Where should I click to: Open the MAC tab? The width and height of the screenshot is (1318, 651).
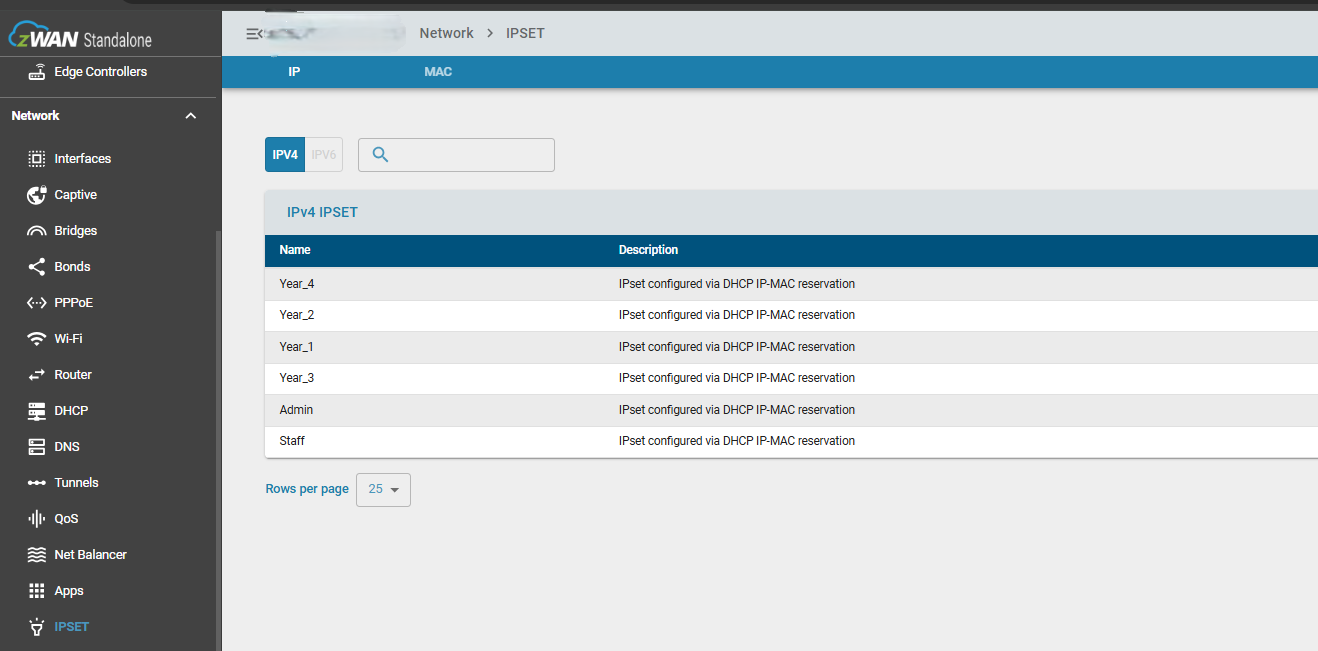tap(438, 72)
